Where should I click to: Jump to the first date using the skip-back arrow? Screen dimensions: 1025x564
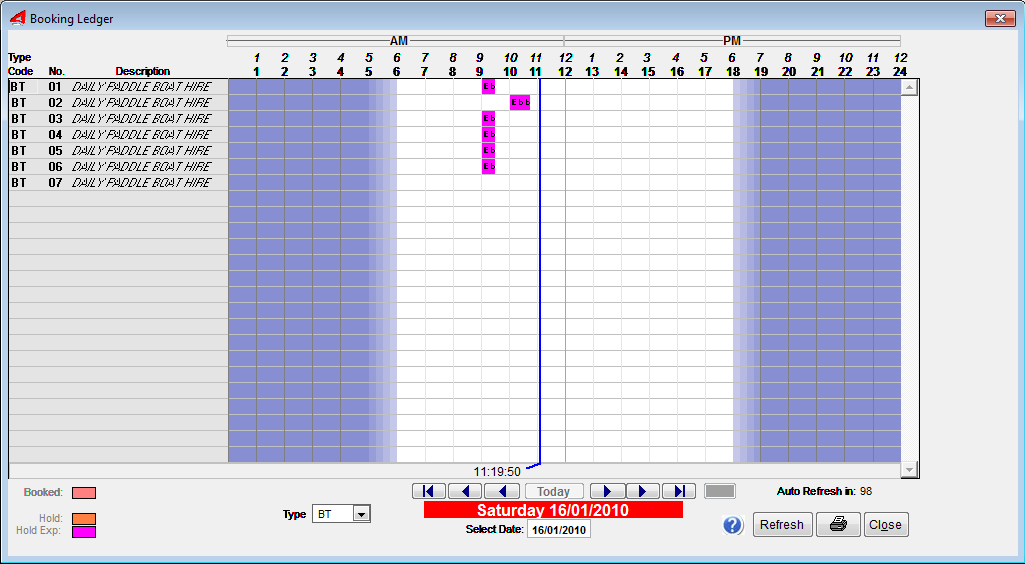429,491
